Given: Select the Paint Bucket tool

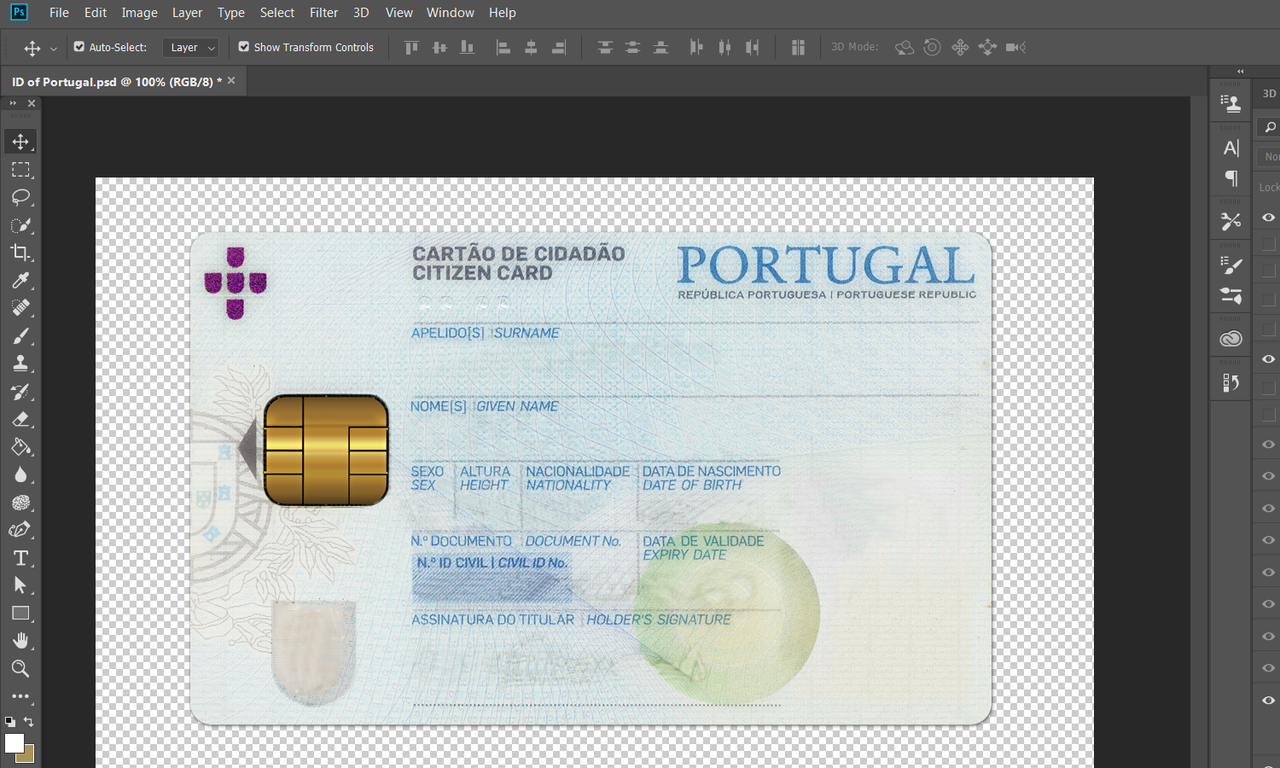Looking at the screenshot, I should click(x=20, y=447).
